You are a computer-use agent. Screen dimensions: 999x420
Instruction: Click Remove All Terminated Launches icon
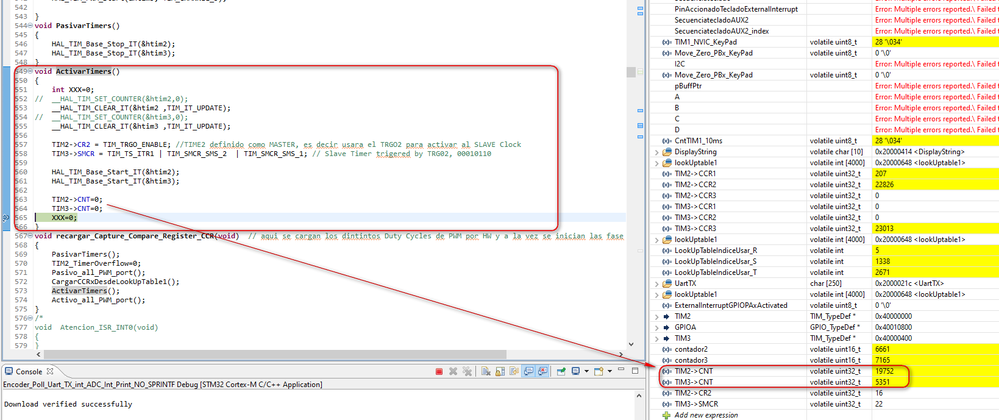467,371
